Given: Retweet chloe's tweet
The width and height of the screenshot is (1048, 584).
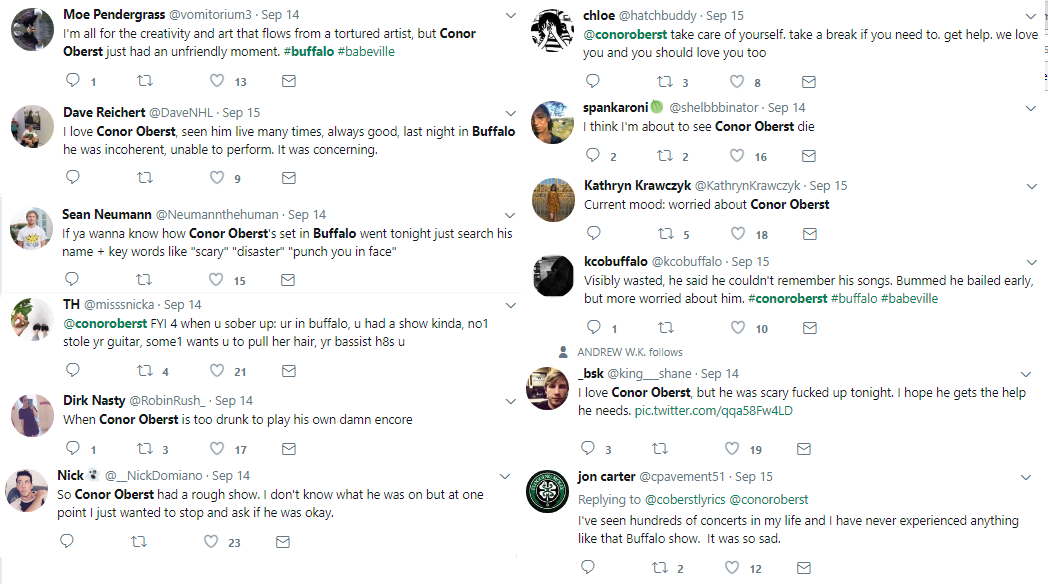Looking at the screenshot, I should pos(665,82).
